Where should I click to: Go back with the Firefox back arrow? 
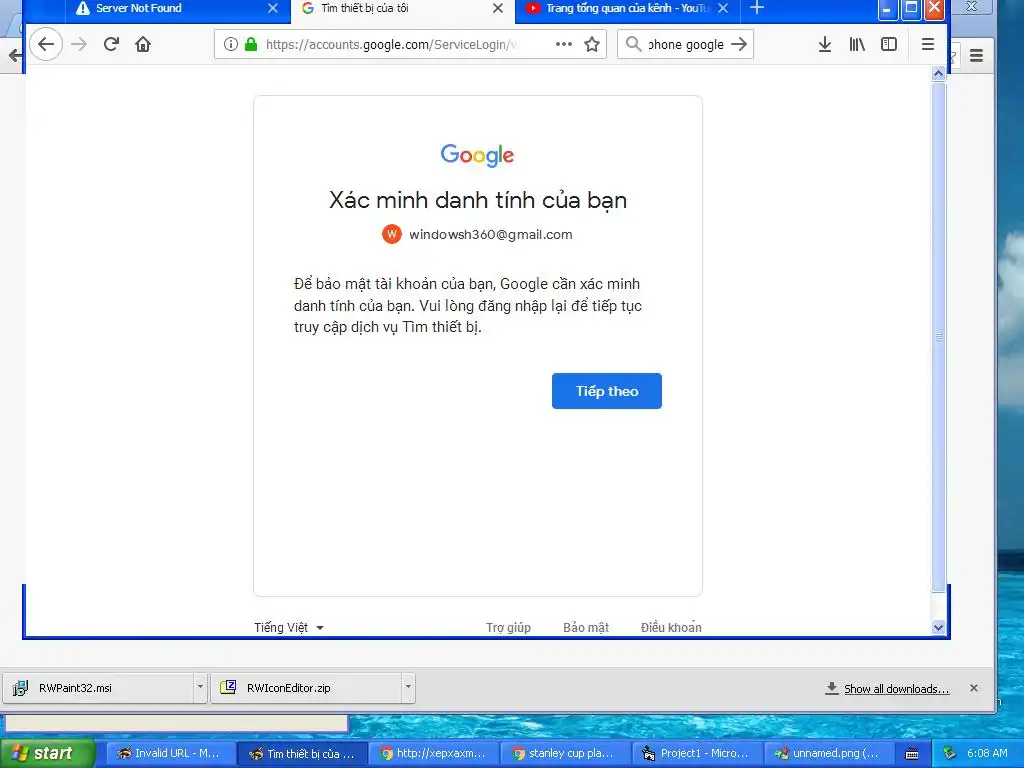coord(46,44)
